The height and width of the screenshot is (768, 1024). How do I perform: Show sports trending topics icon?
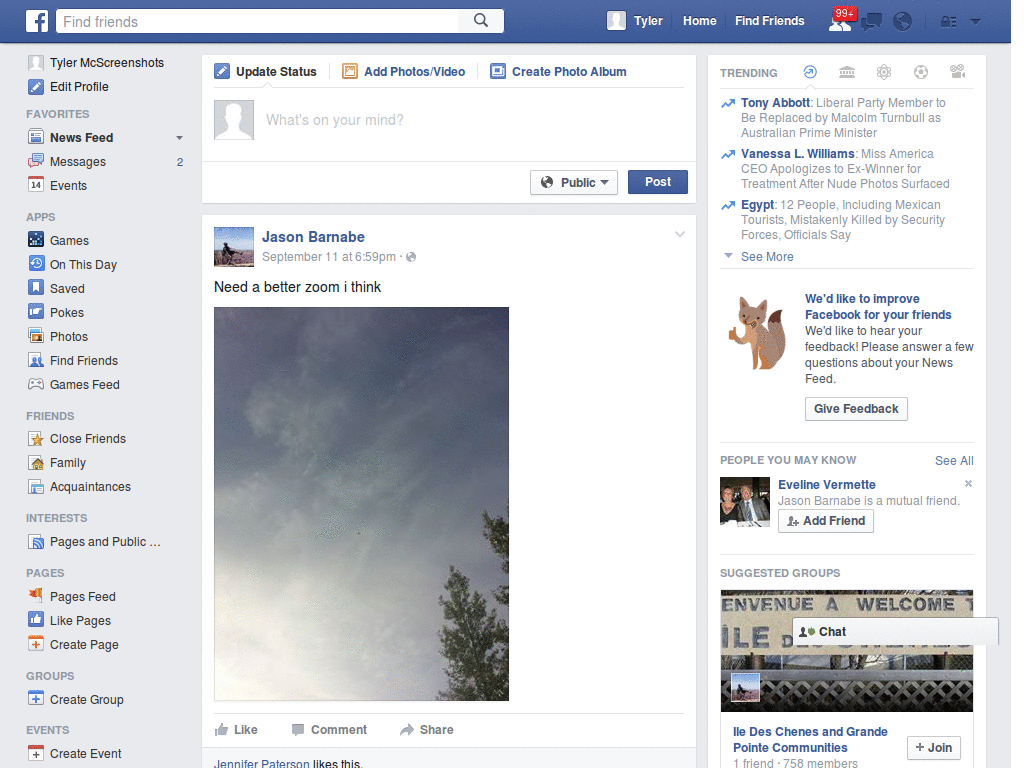[x=921, y=72]
